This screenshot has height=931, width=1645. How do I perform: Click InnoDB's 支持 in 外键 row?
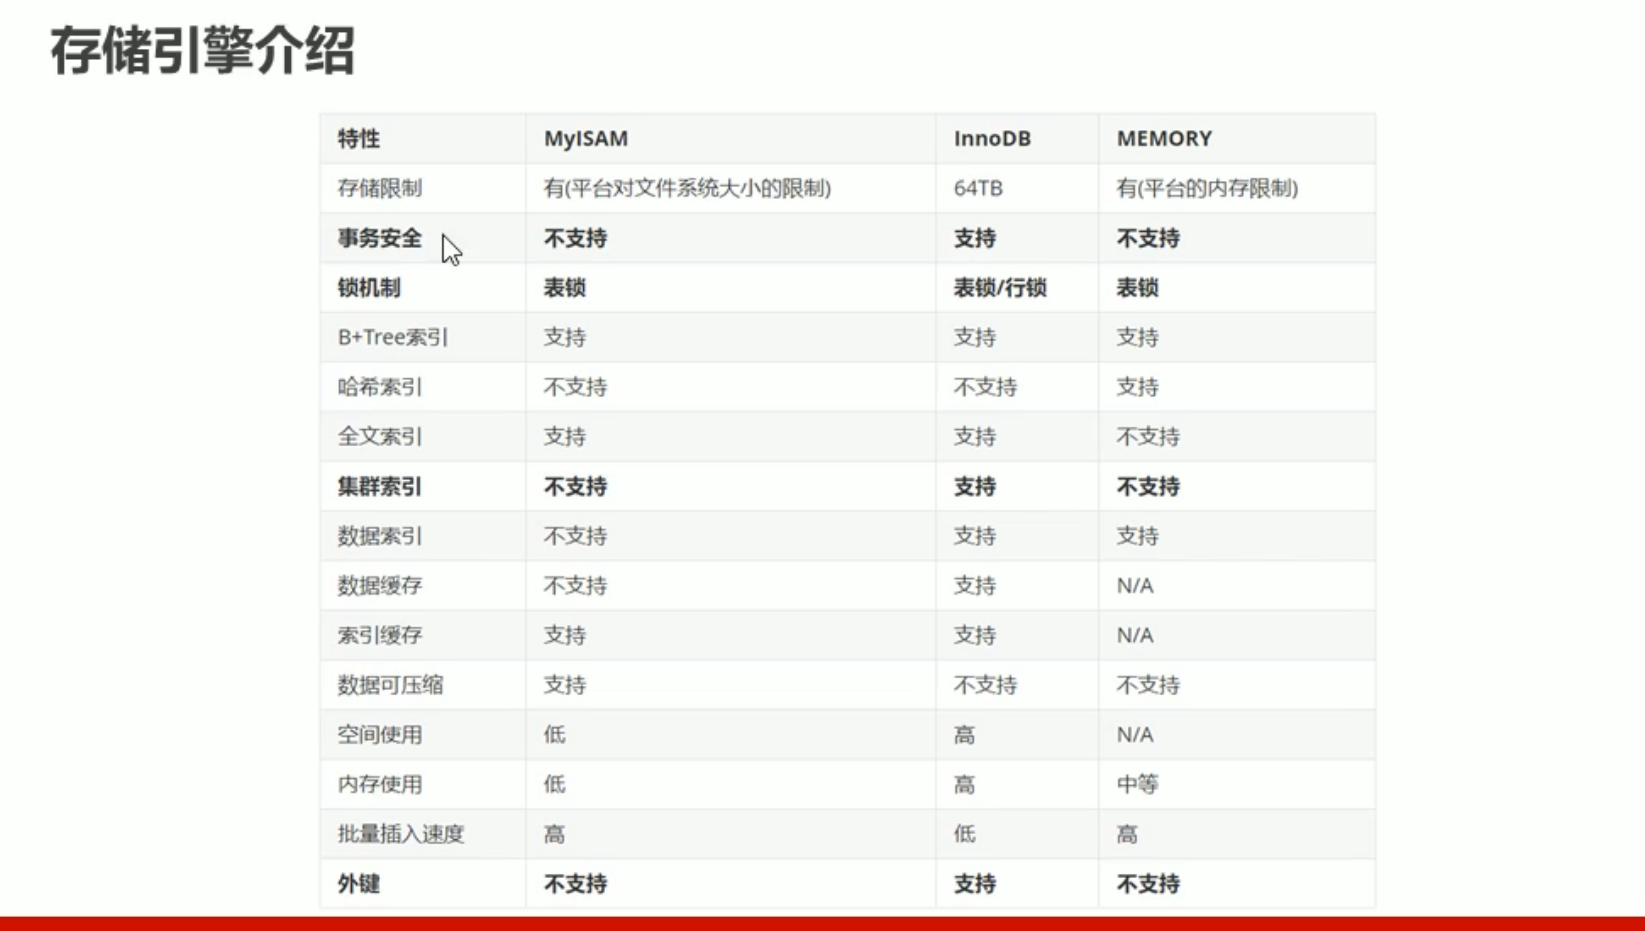click(x=975, y=884)
